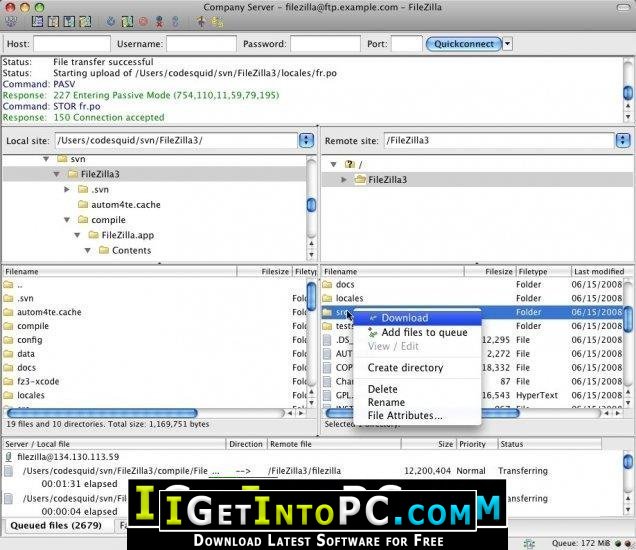This screenshot has width=636, height=550.
Task: Click the /FileZilla3/filezilla remote file entry
Action: coord(304,471)
